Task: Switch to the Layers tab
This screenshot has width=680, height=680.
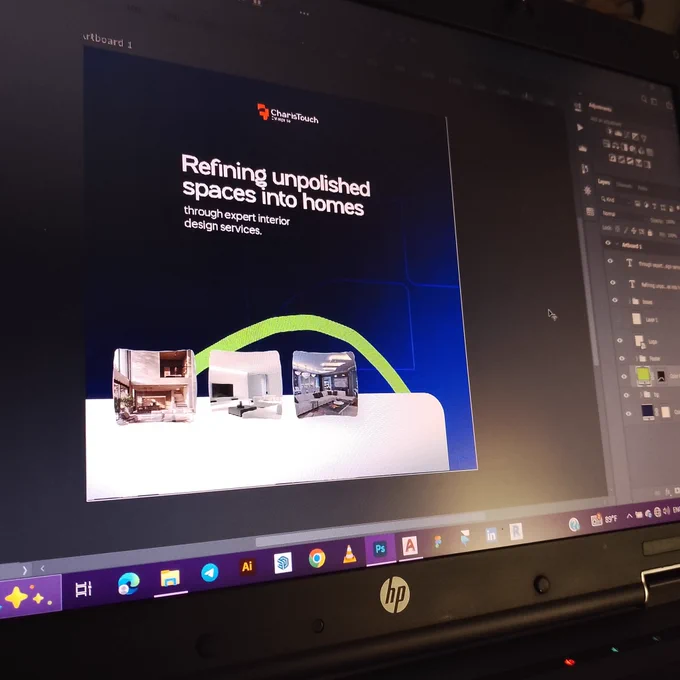Action: 604,182
